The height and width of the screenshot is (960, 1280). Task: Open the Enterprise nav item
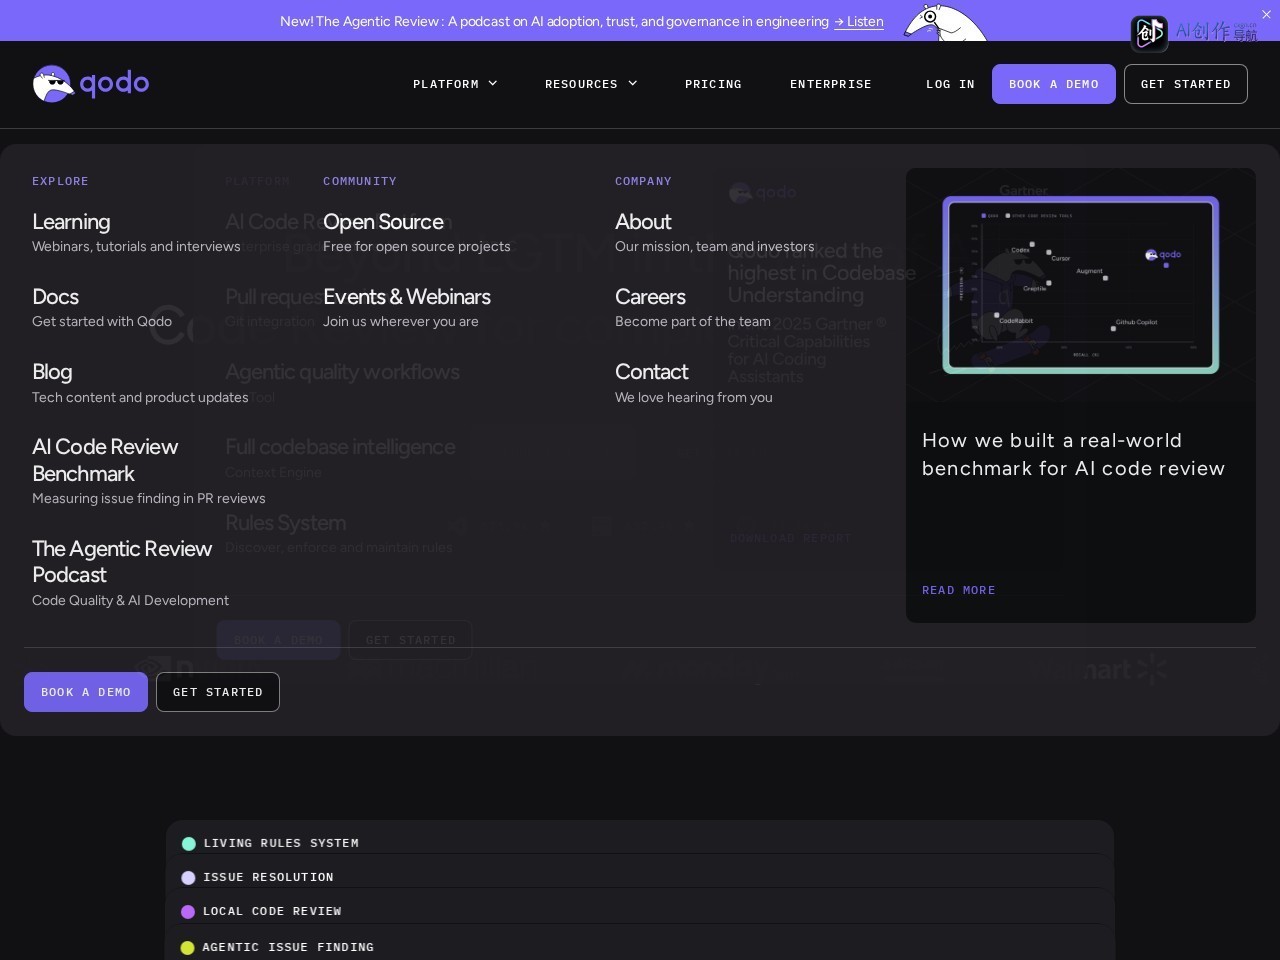coord(831,84)
